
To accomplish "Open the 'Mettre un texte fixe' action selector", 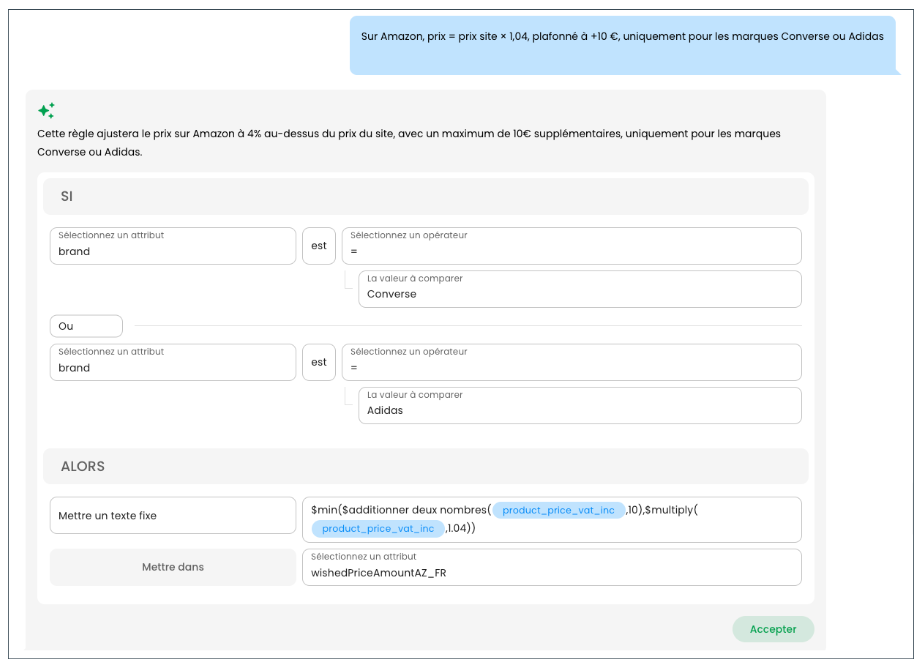I will (173, 516).
